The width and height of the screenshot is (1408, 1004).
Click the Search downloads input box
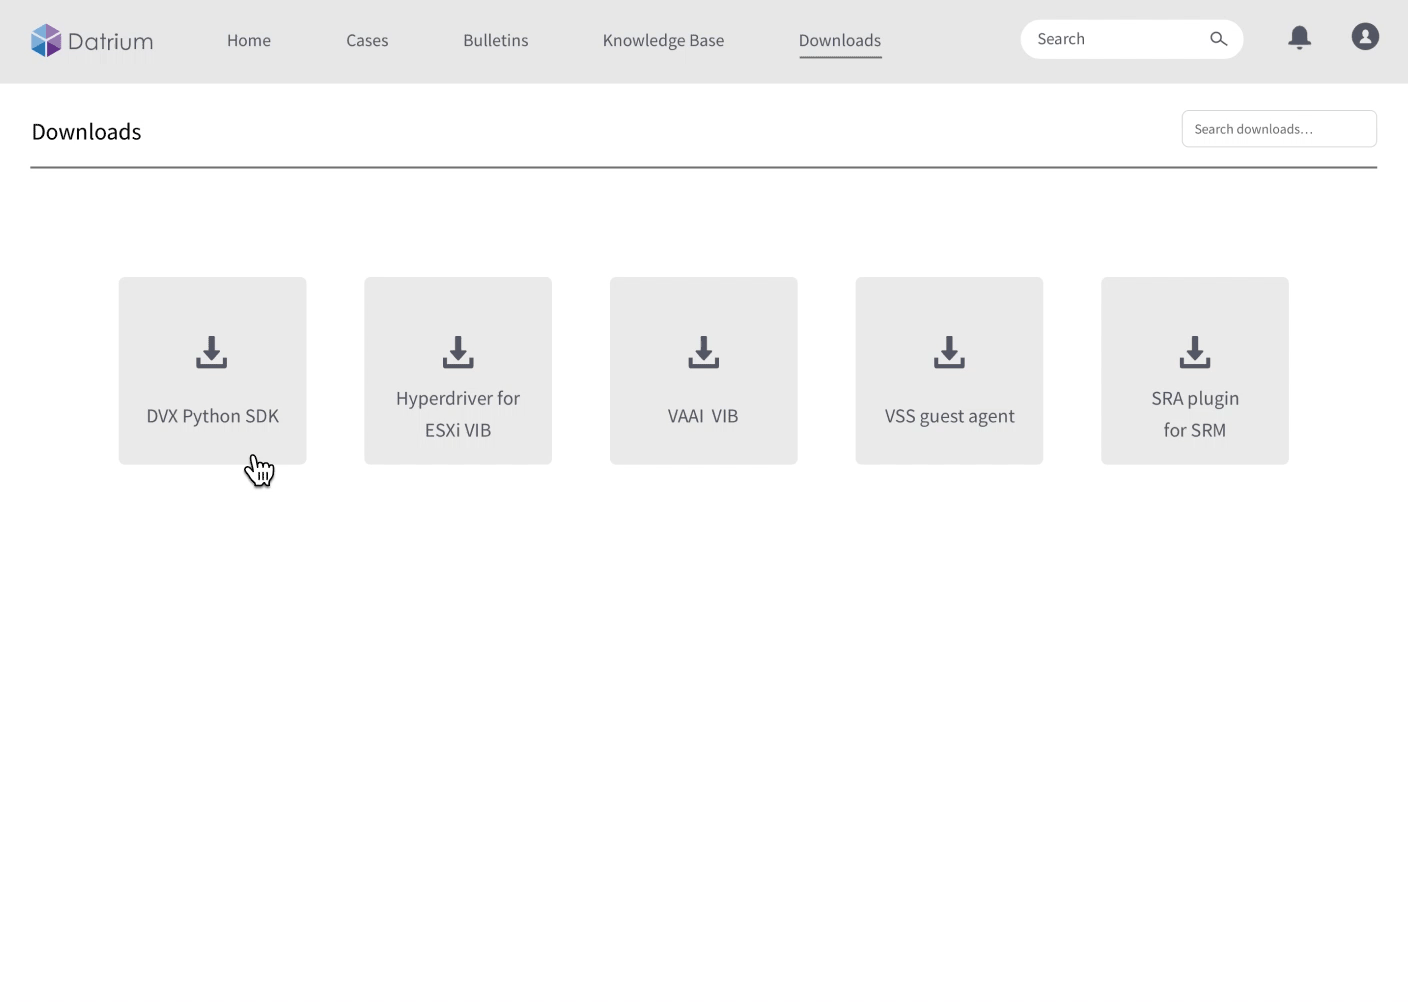pos(1279,129)
